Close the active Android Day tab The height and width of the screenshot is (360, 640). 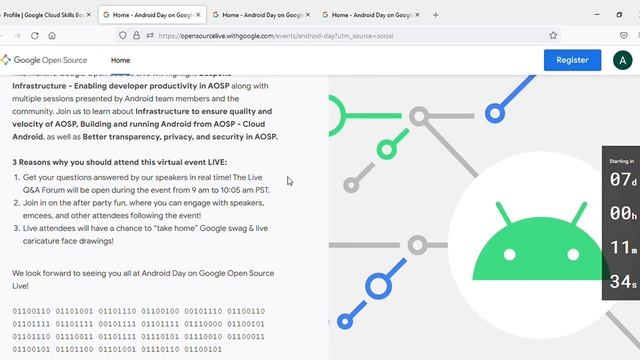[198, 15]
